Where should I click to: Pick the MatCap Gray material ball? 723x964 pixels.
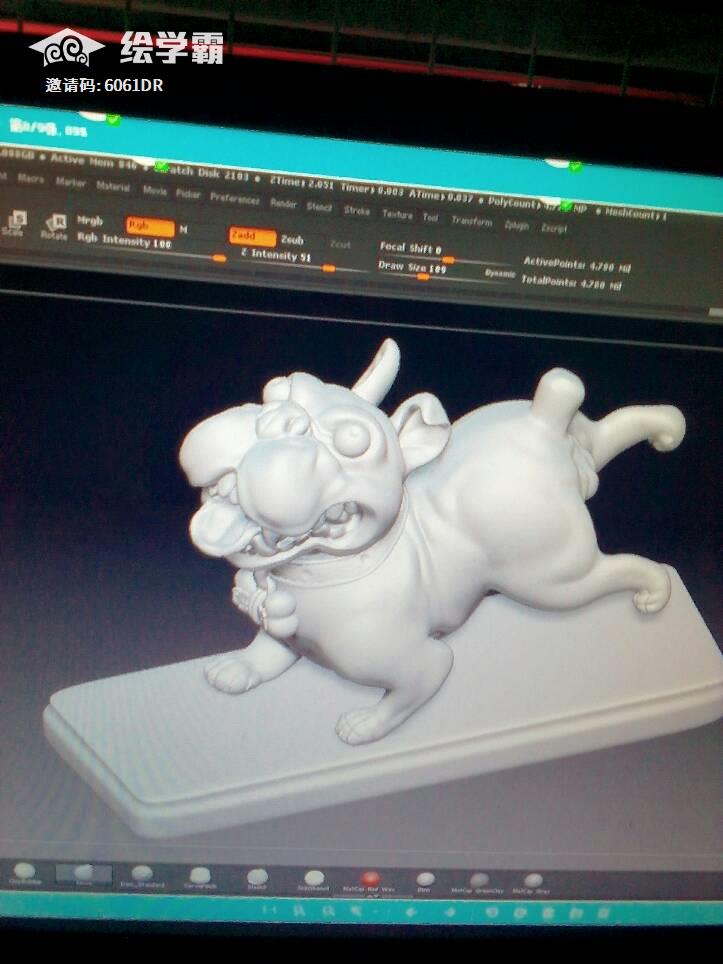(x=533, y=883)
